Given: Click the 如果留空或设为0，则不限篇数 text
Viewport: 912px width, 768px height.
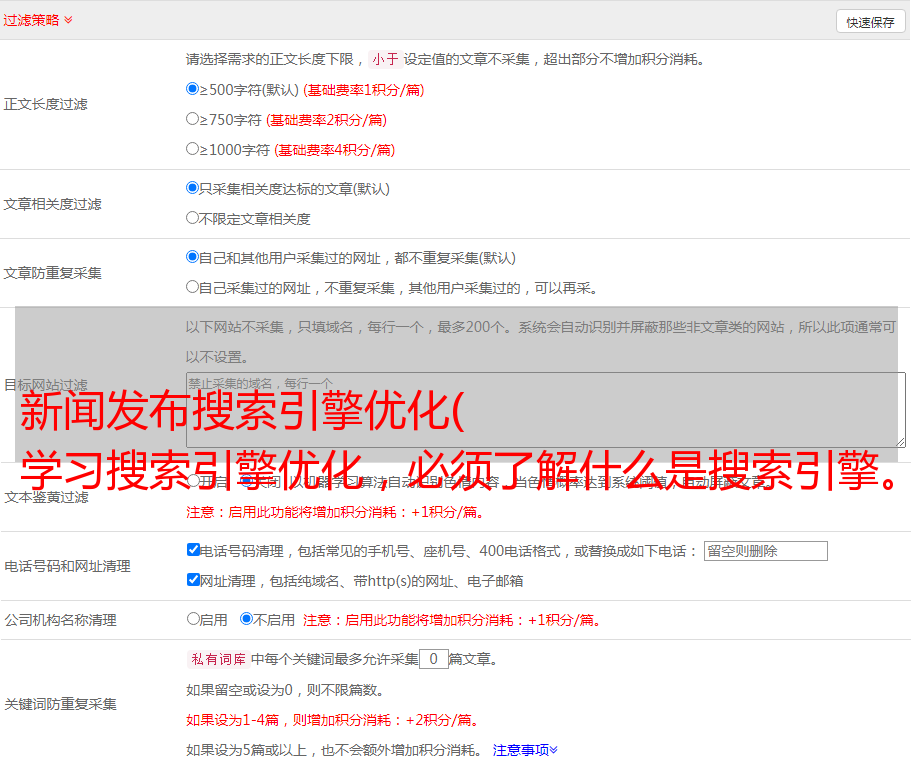Looking at the screenshot, I should tap(285, 690).
